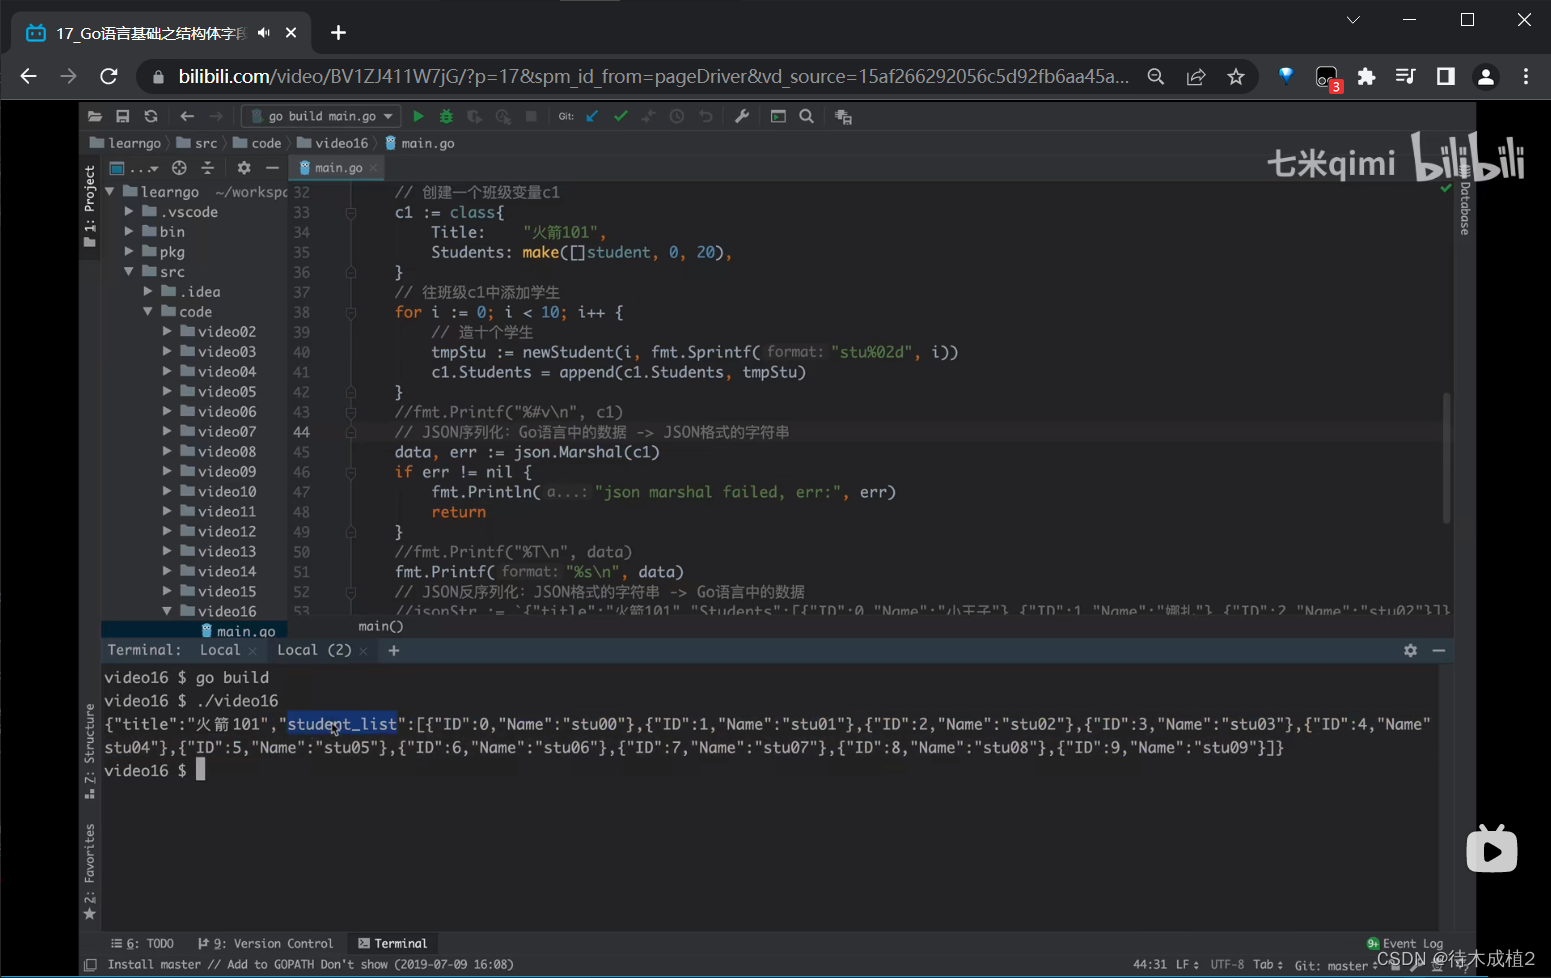1551x978 pixels.
Task: Open Structure tool window side tab
Action: click(90, 752)
